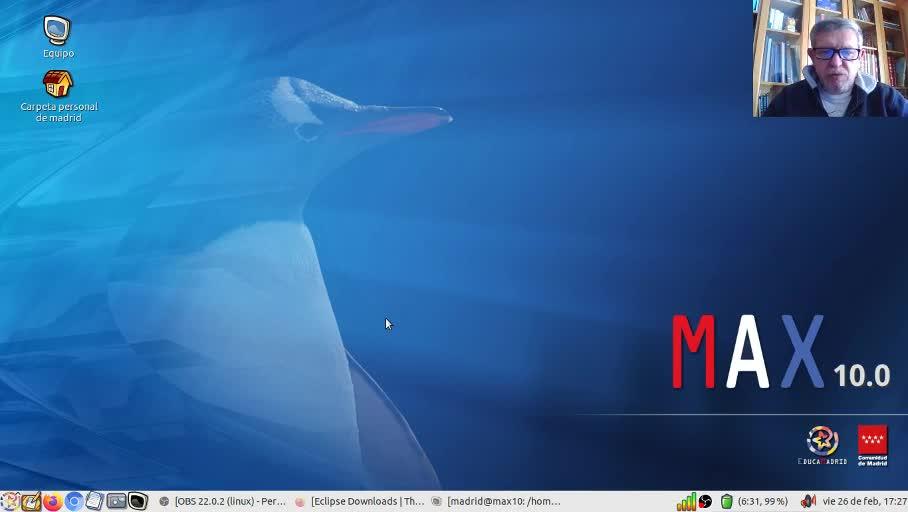Open the clock showing vie 26 de feb
Image resolution: width=908 pixels, height=512 pixels.
[865, 502]
